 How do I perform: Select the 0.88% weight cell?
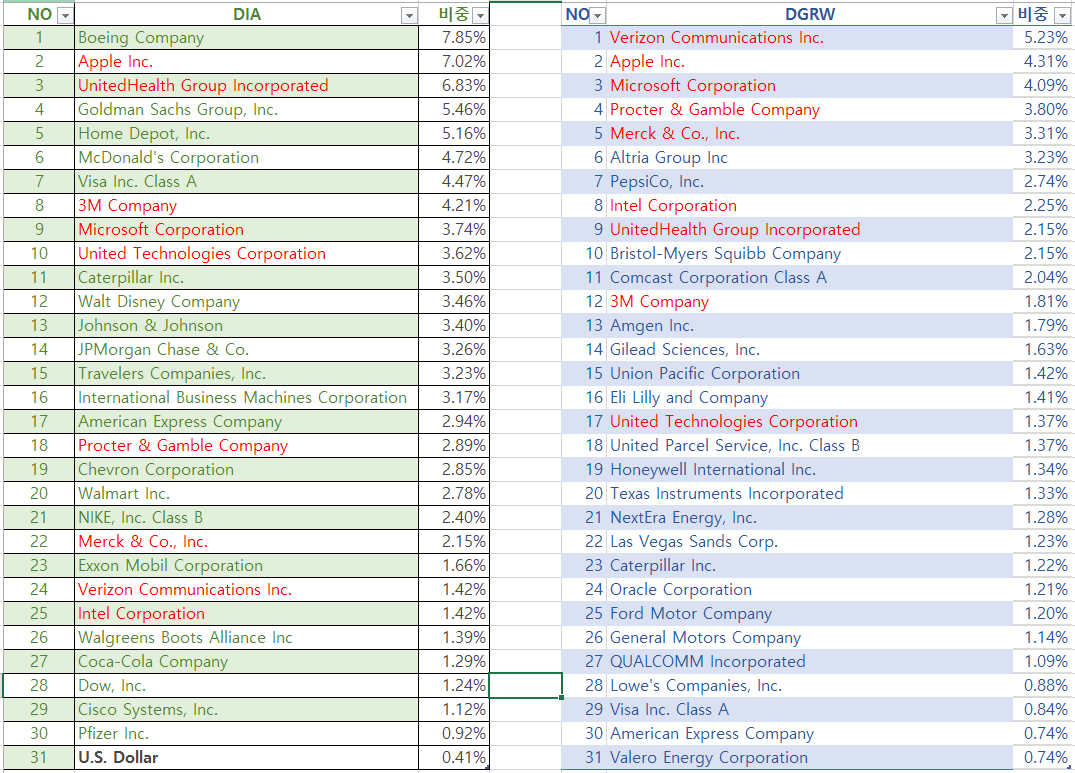pyautogui.click(x=1042, y=685)
